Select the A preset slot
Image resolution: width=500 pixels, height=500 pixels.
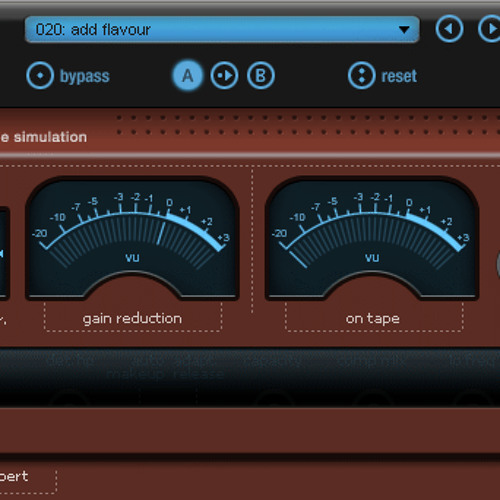tap(188, 75)
